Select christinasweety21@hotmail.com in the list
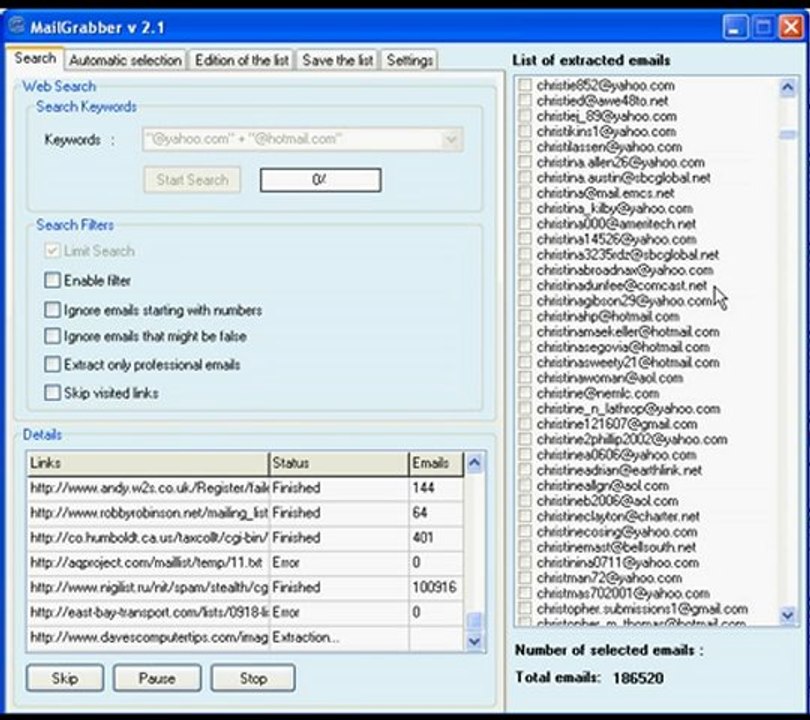 tap(628, 362)
